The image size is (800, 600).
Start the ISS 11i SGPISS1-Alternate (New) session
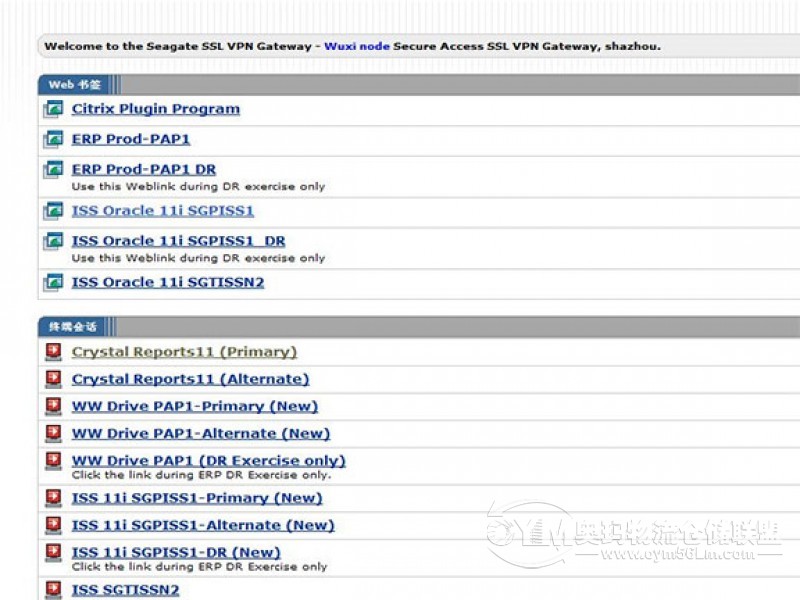[203, 525]
